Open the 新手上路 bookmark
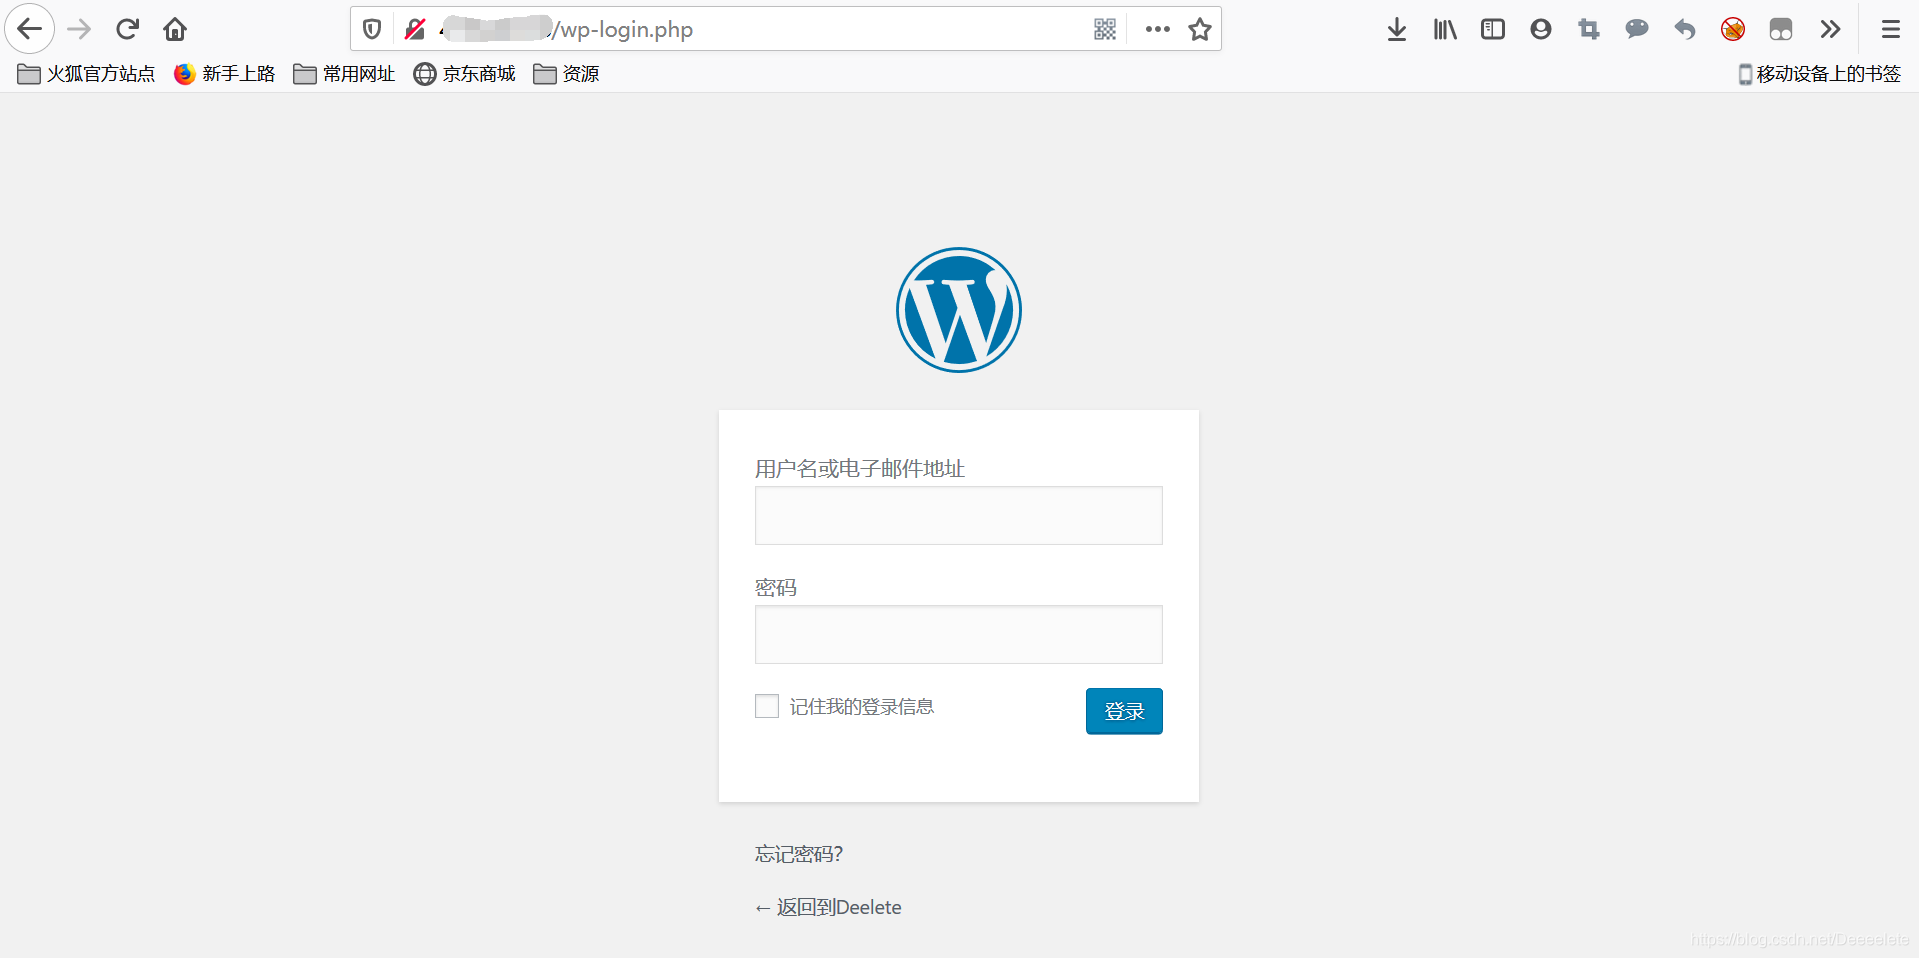 pos(225,74)
